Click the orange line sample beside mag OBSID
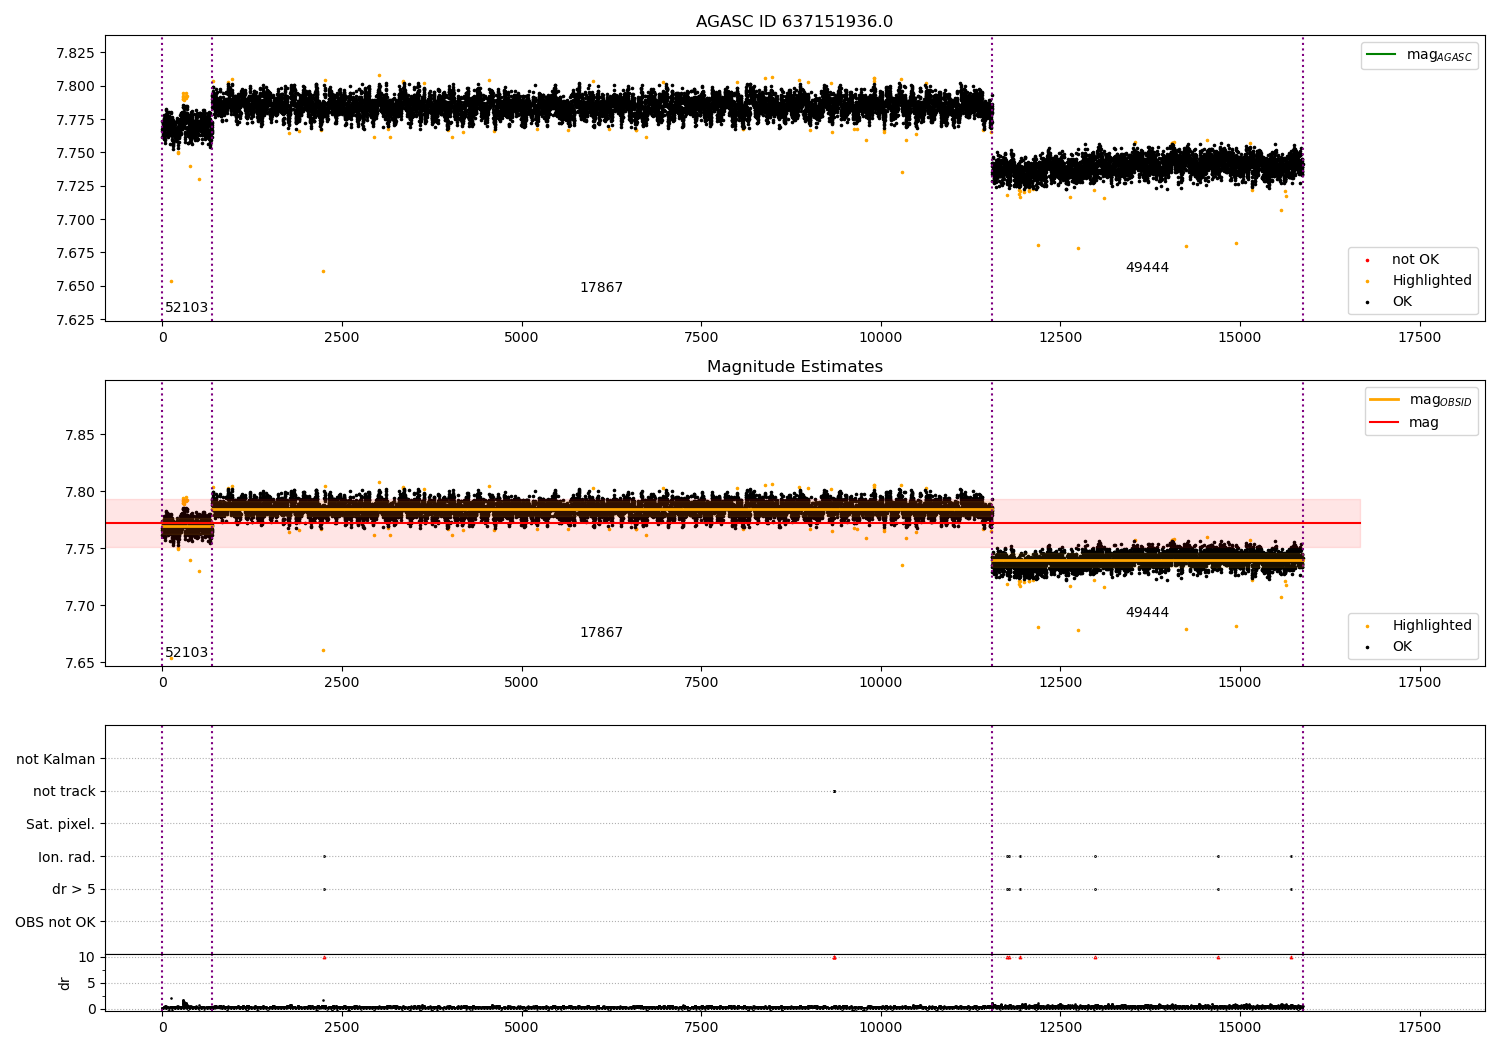The width and height of the screenshot is (1500, 1050). (1385, 400)
